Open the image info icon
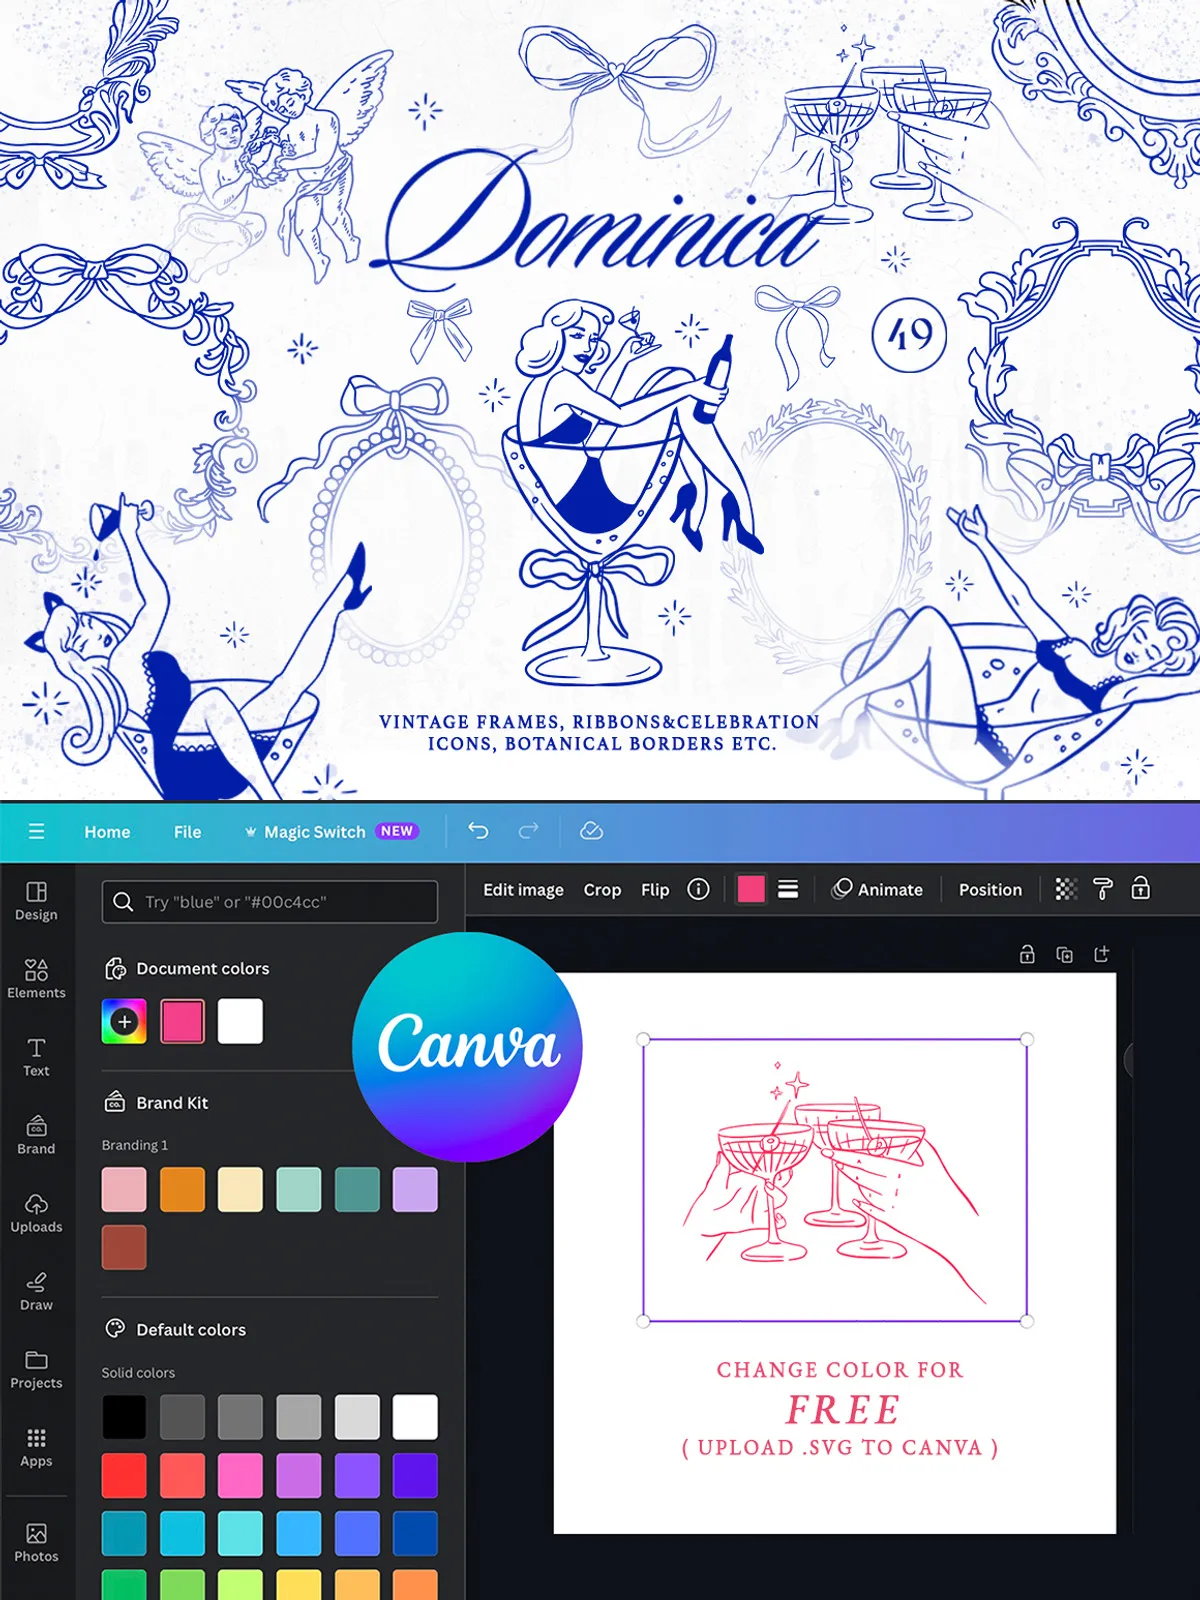Viewport: 1200px width, 1600px height. click(x=698, y=889)
